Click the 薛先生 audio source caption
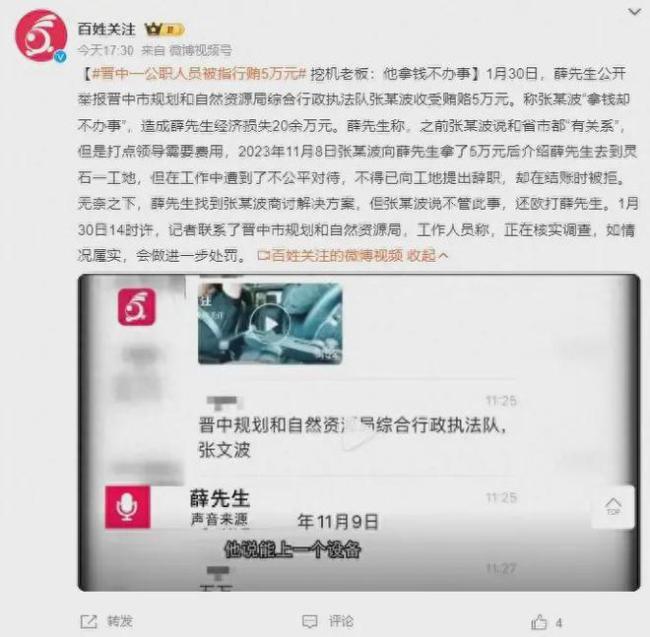The image size is (650, 637). coord(220,499)
